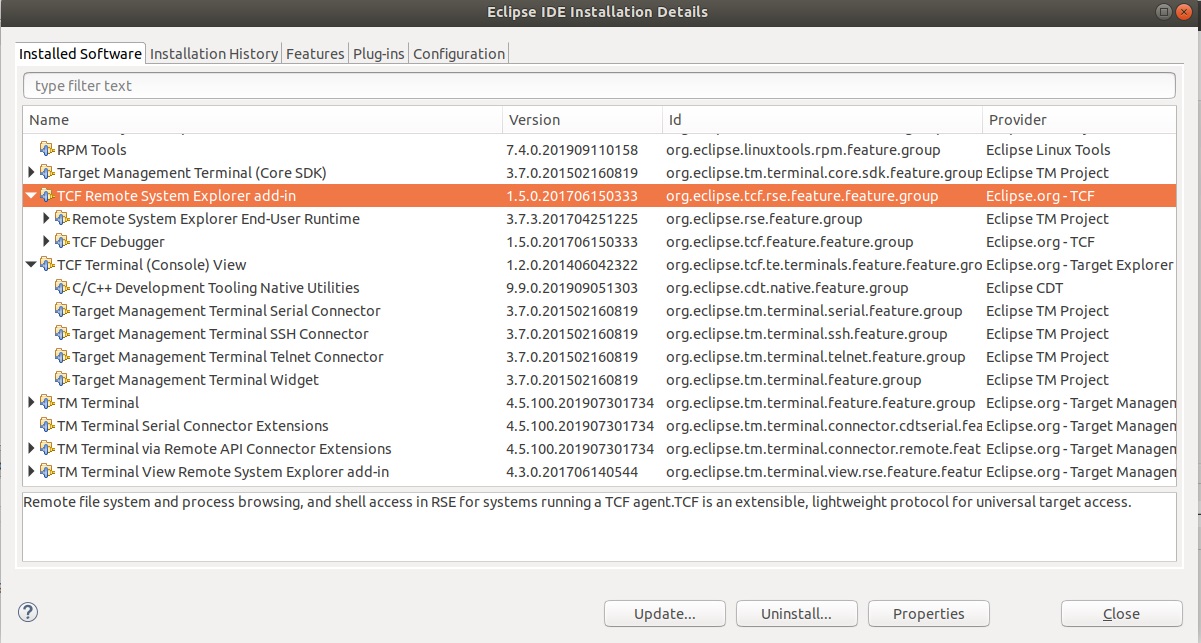Click id org.eclipse.cdt.native.feature.group
The image size is (1201, 643).
(x=787, y=288)
